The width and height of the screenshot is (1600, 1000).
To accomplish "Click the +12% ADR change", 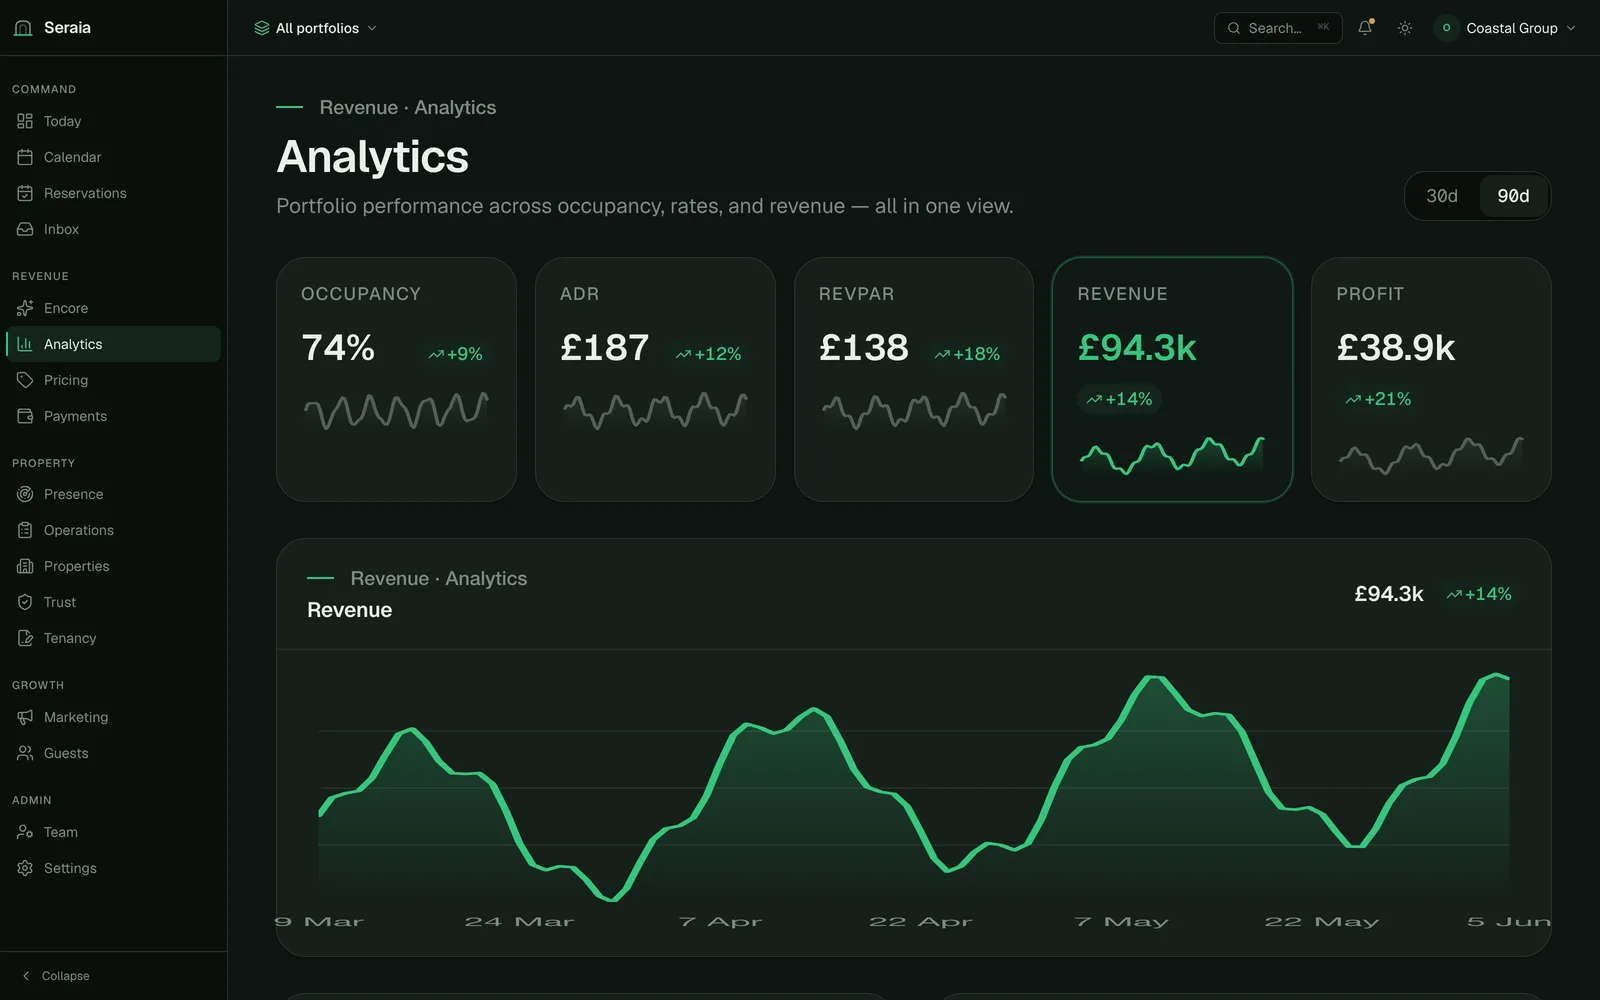I will pyautogui.click(x=708, y=354).
